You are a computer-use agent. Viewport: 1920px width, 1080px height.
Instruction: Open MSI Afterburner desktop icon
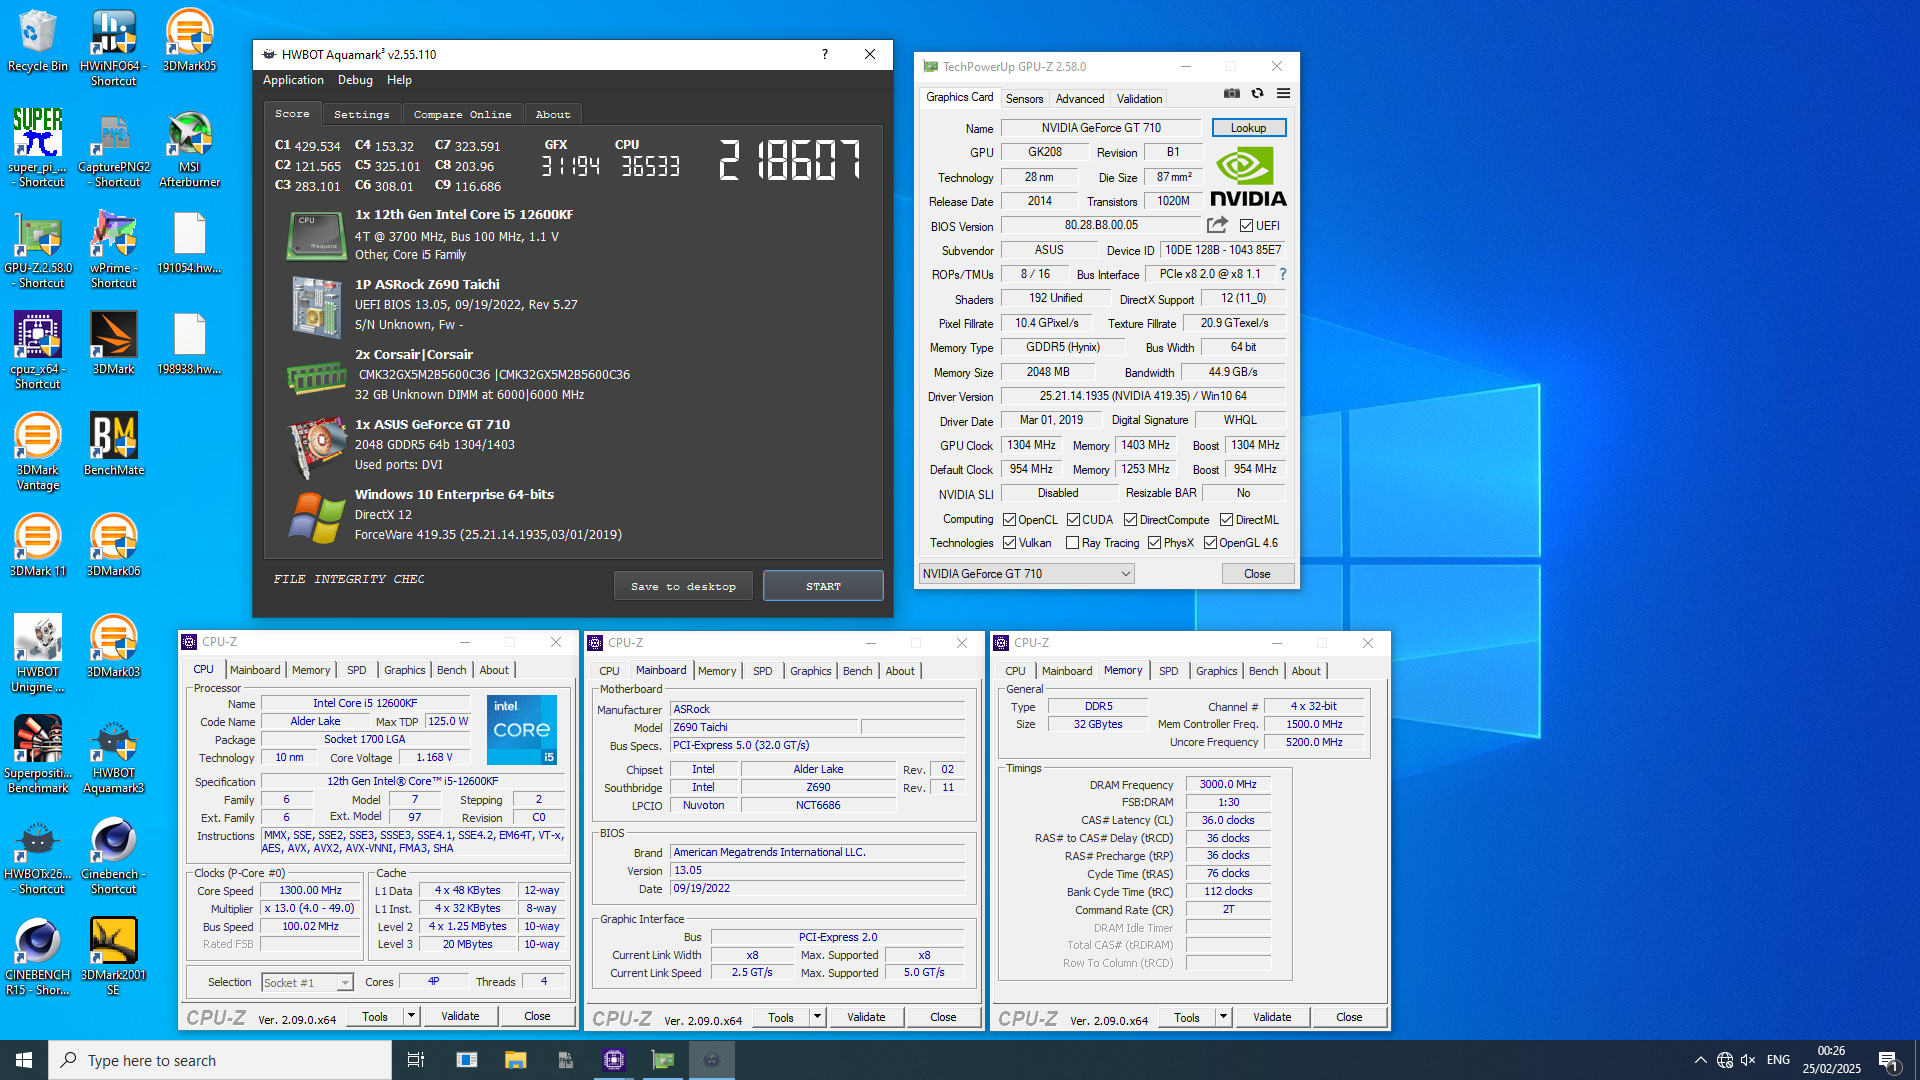[x=189, y=148]
